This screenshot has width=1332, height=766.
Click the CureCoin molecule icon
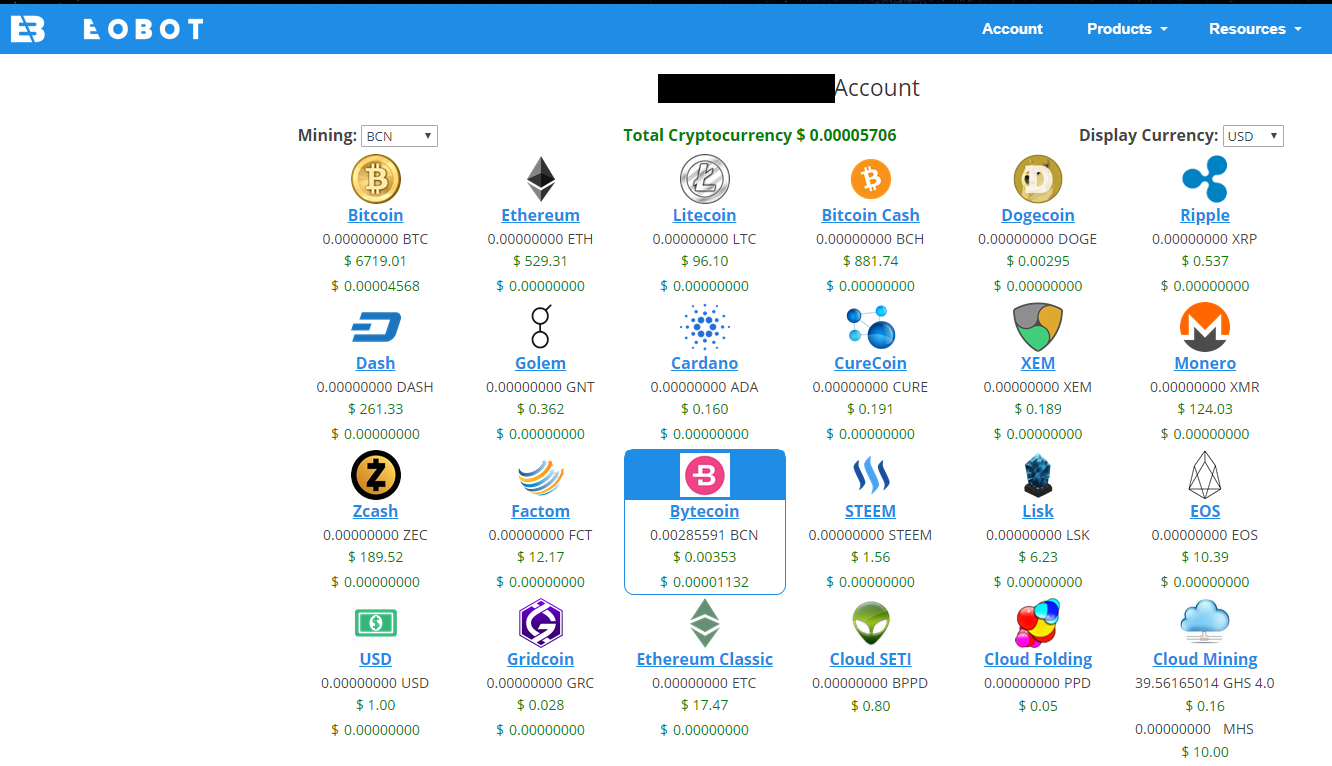870,328
